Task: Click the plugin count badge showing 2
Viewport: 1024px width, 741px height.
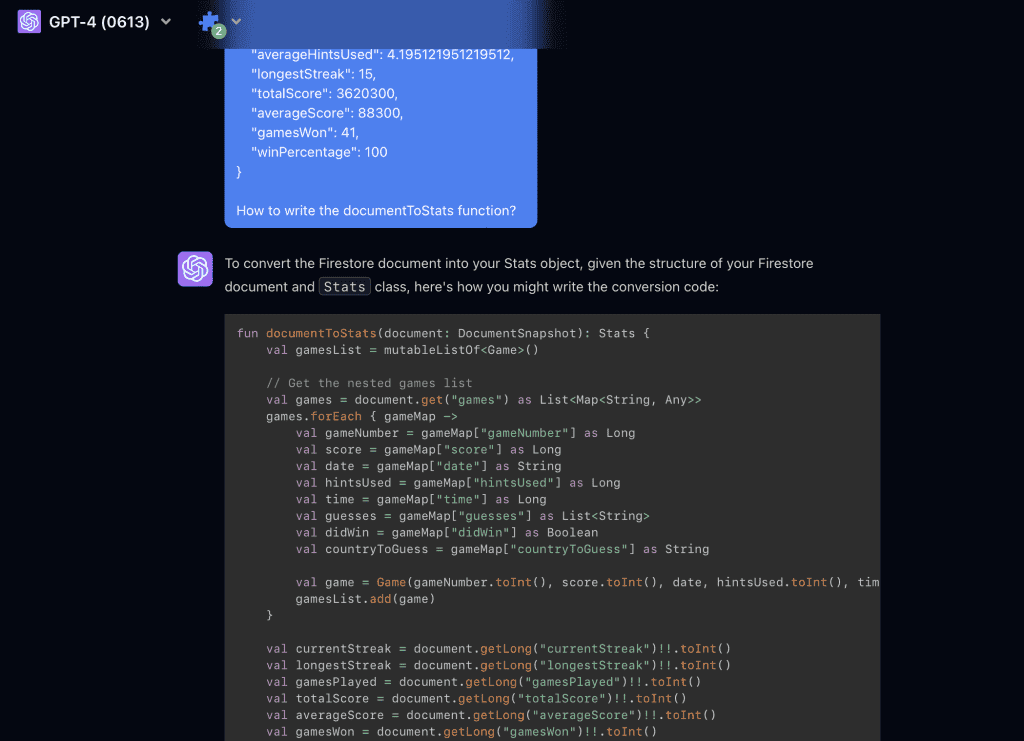Action: (220, 29)
